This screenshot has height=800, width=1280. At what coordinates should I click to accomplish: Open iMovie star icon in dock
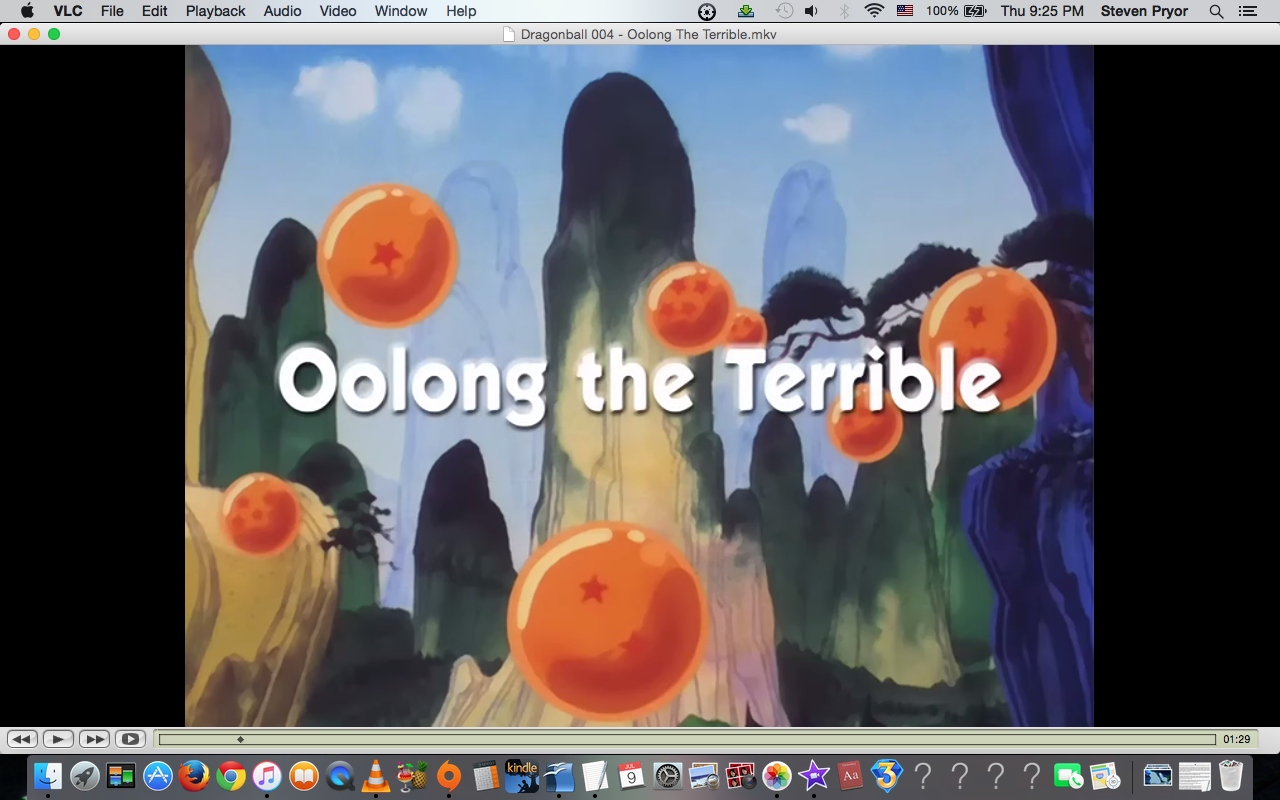814,775
